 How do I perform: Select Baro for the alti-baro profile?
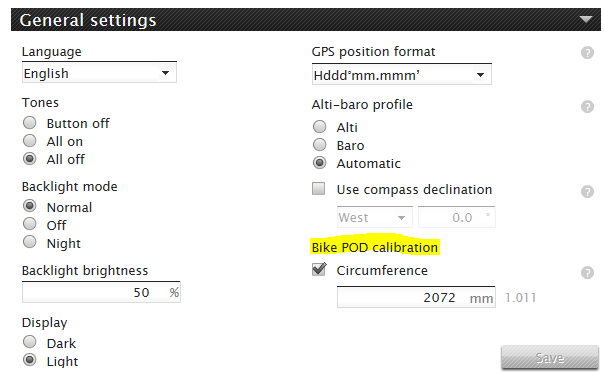click(x=319, y=144)
